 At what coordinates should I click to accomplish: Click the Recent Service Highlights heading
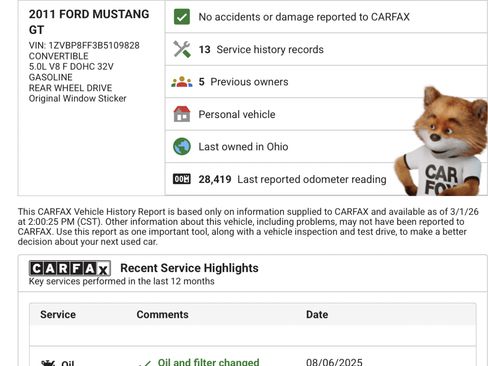[189, 268]
